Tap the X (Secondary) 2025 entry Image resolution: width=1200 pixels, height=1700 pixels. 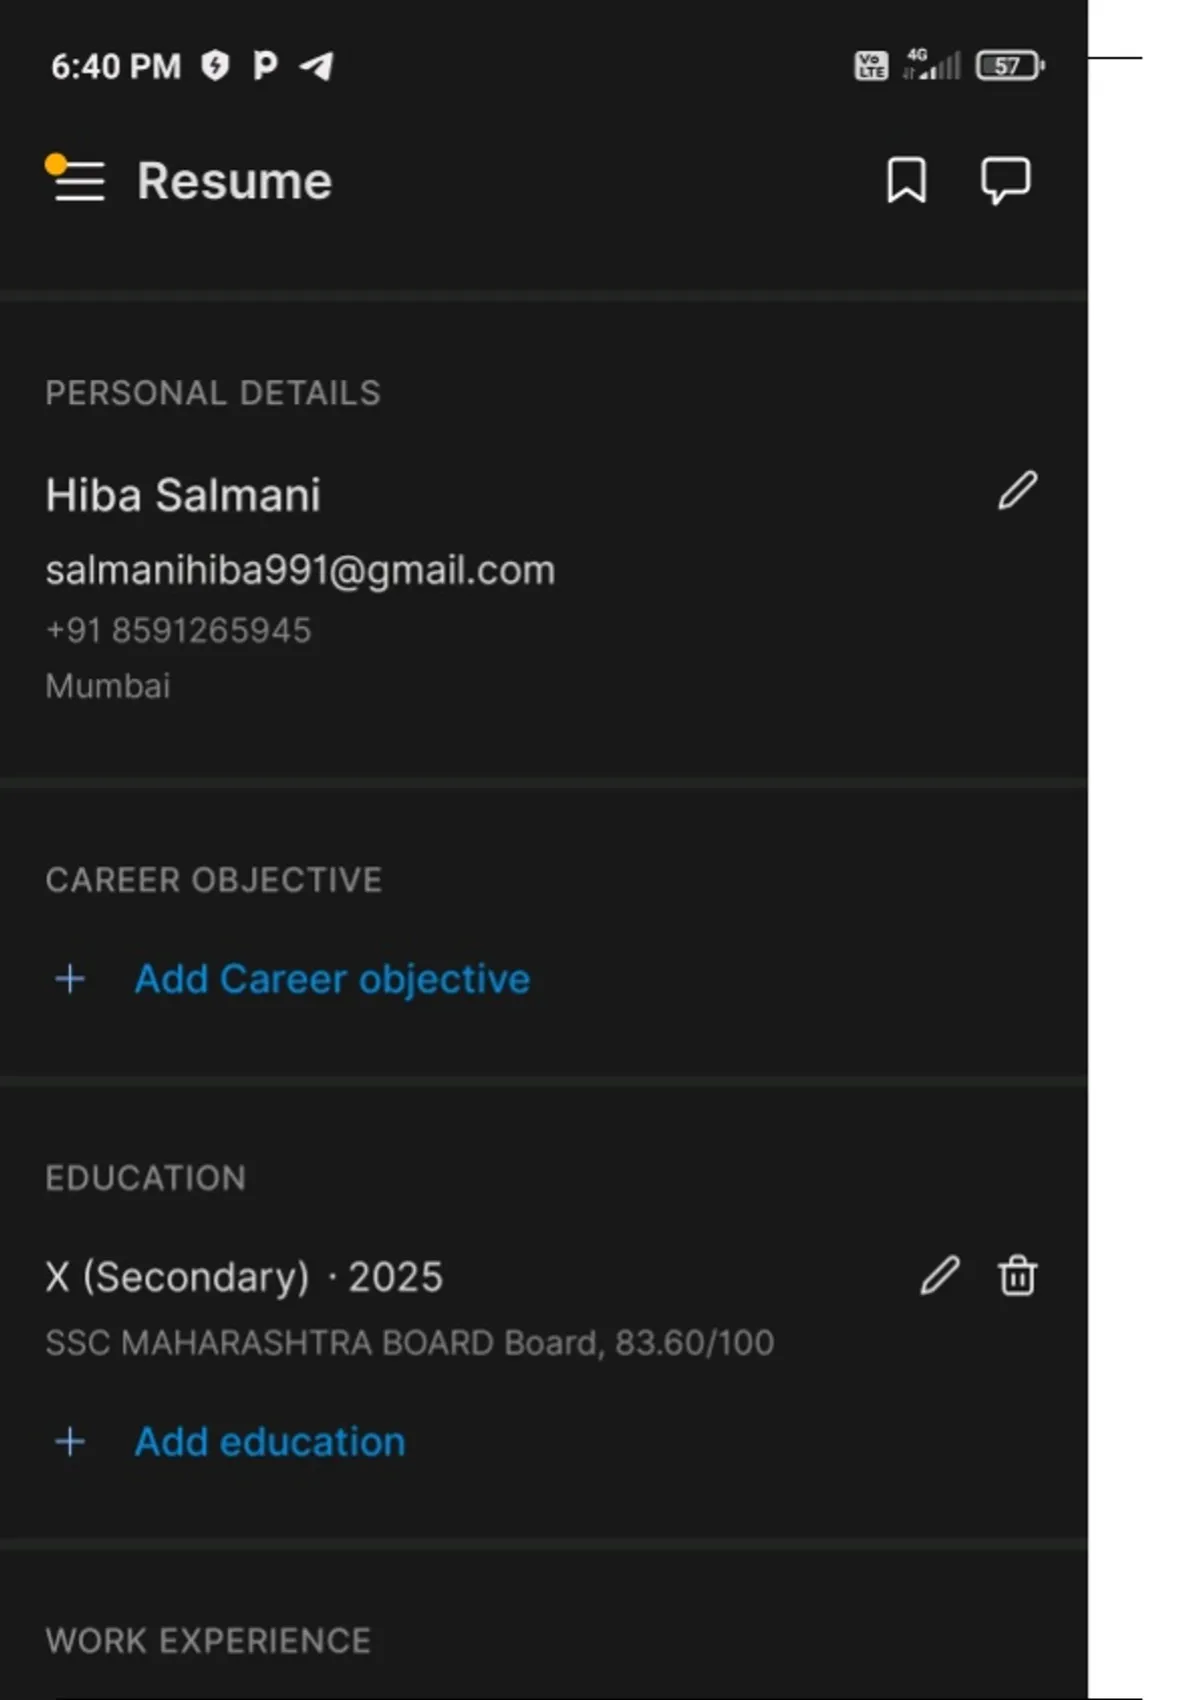(244, 1277)
